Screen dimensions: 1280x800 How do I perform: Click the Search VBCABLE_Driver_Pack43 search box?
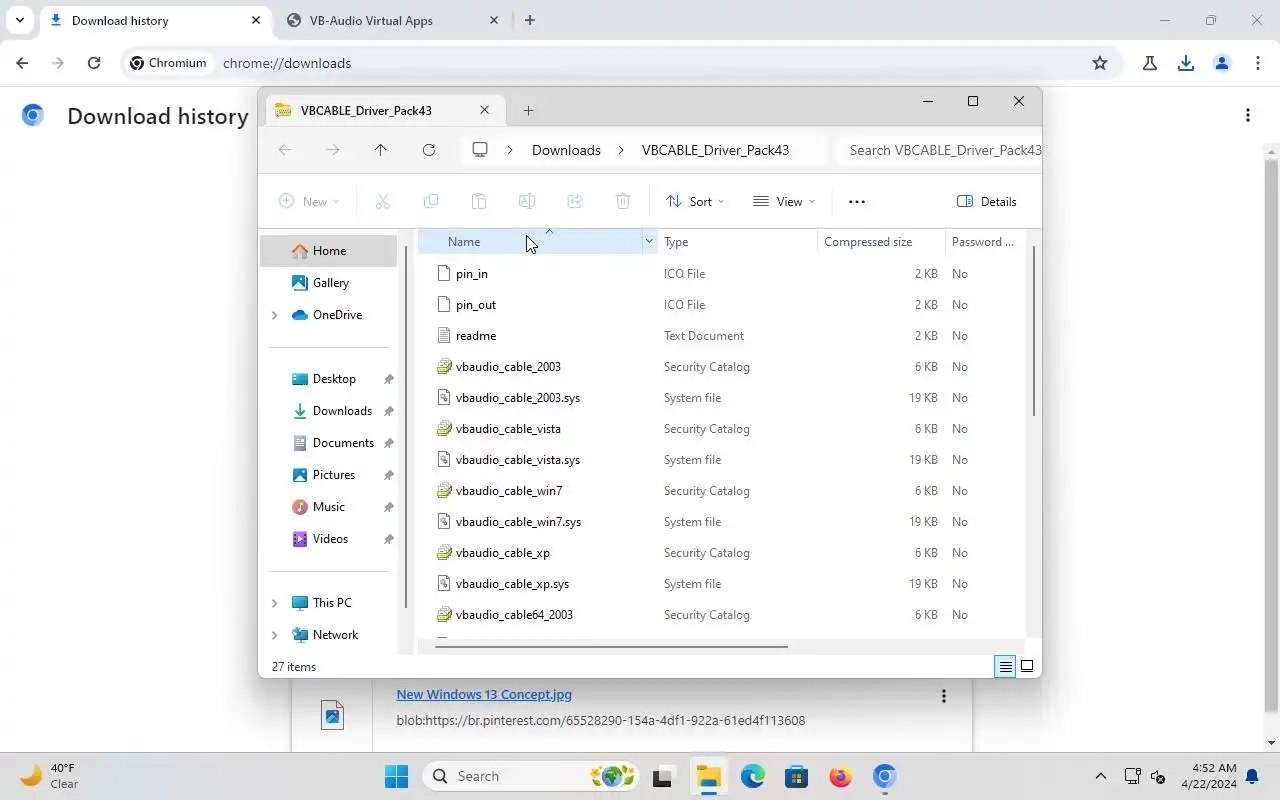[x=938, y=150]
